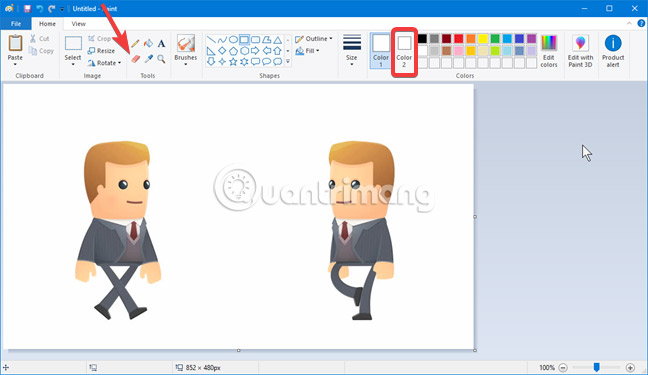
Task: Choose the Rounded rectangle shape
Action: 255,40
